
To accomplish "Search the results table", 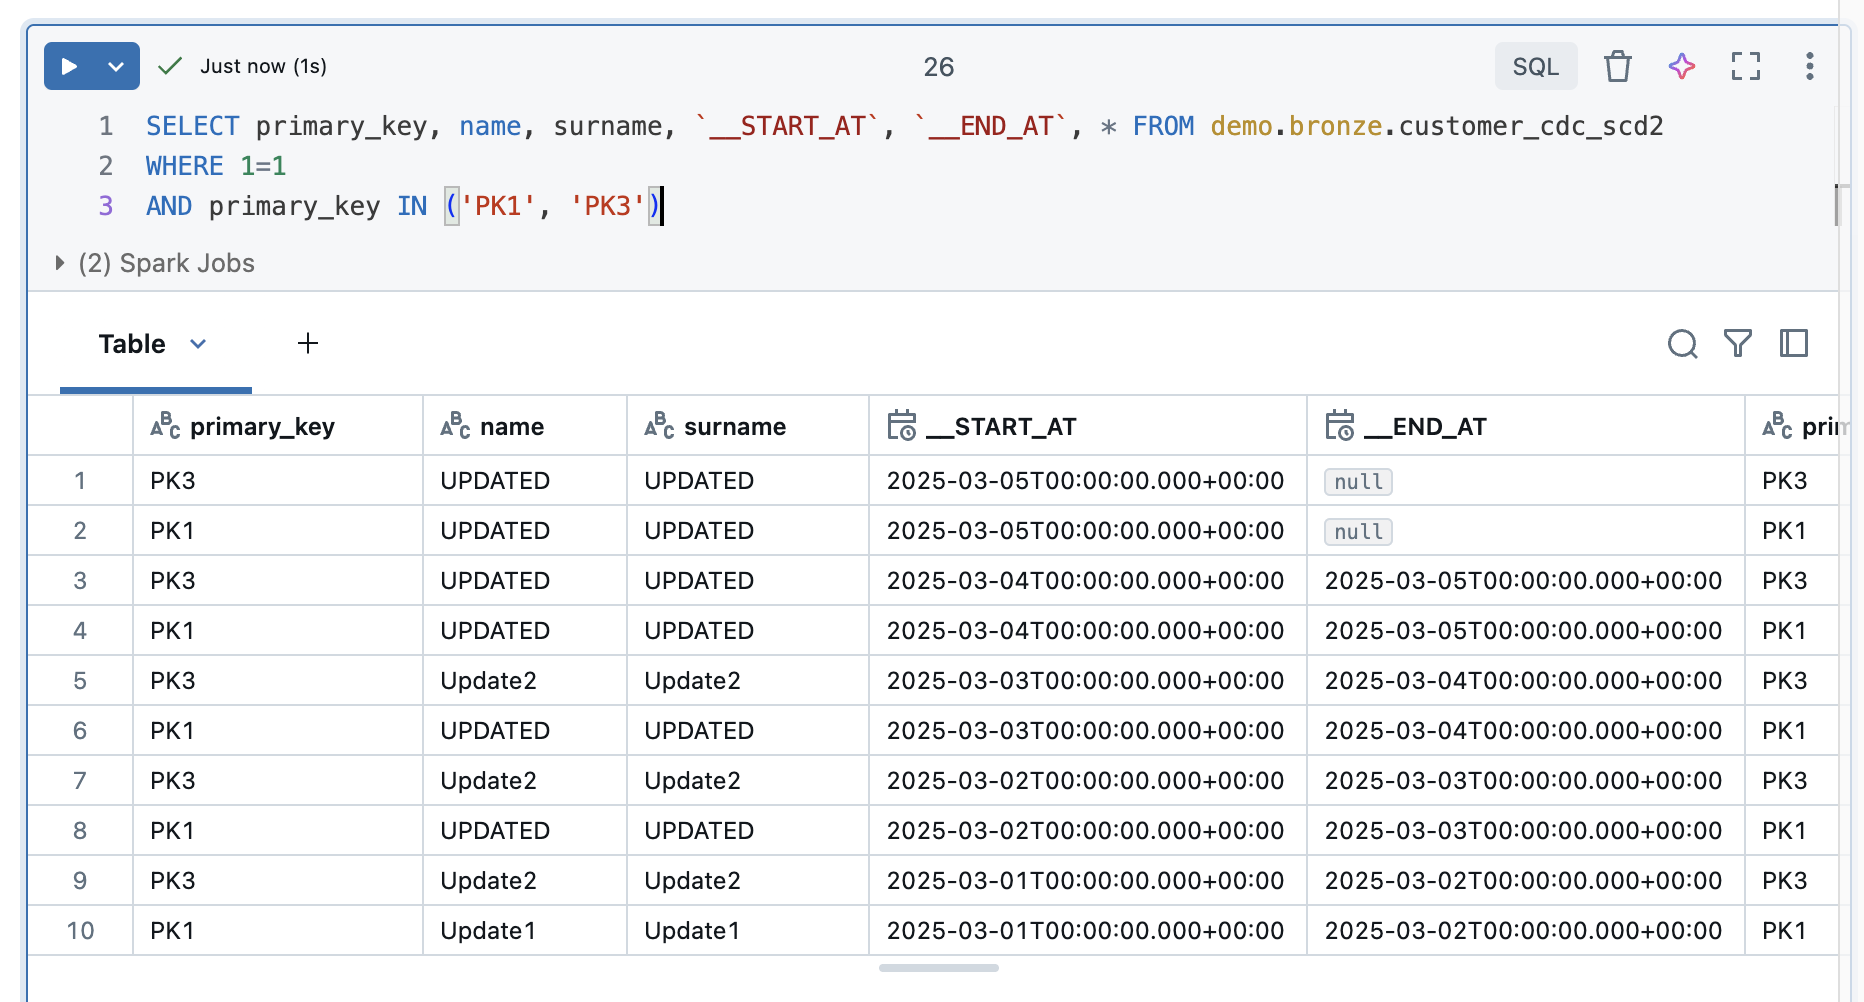I will pyautogui.click(x=1682, y=344).
